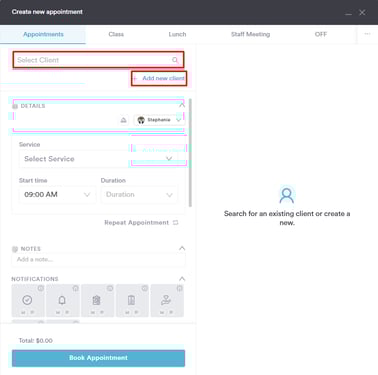Collapse the NOTIFICATIONS section
Viewport: 378px width, 375px height.
pyautogui.click(x=182, y=279)
